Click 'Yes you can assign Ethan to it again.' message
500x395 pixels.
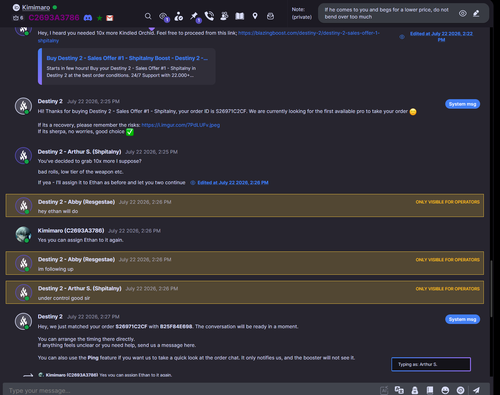point(80,240)
